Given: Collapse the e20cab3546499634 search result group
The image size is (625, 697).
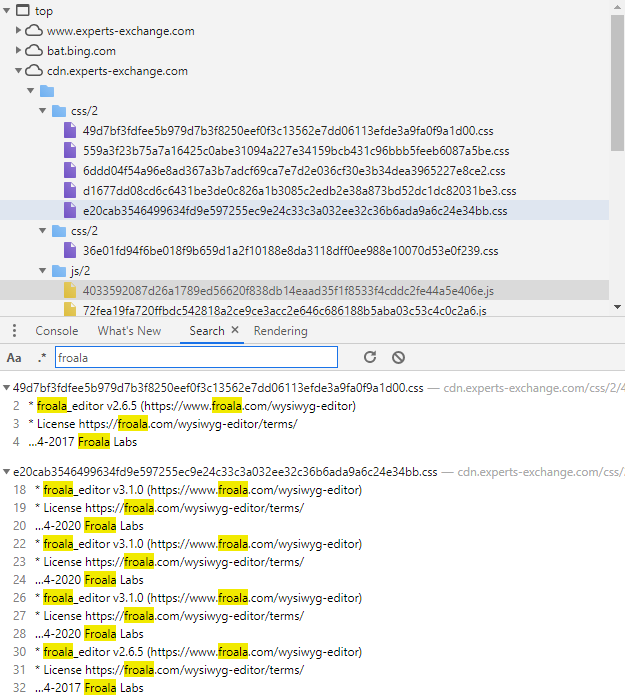Looking at the screenshot, I should pyautogui.click(x=7, y=471).
